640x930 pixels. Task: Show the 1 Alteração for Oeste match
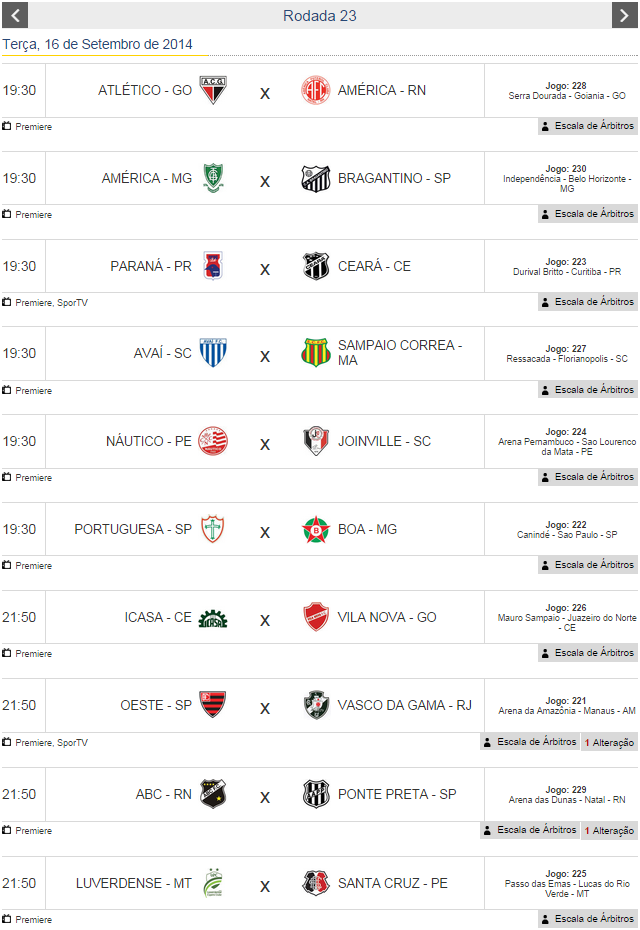[609, 742]
